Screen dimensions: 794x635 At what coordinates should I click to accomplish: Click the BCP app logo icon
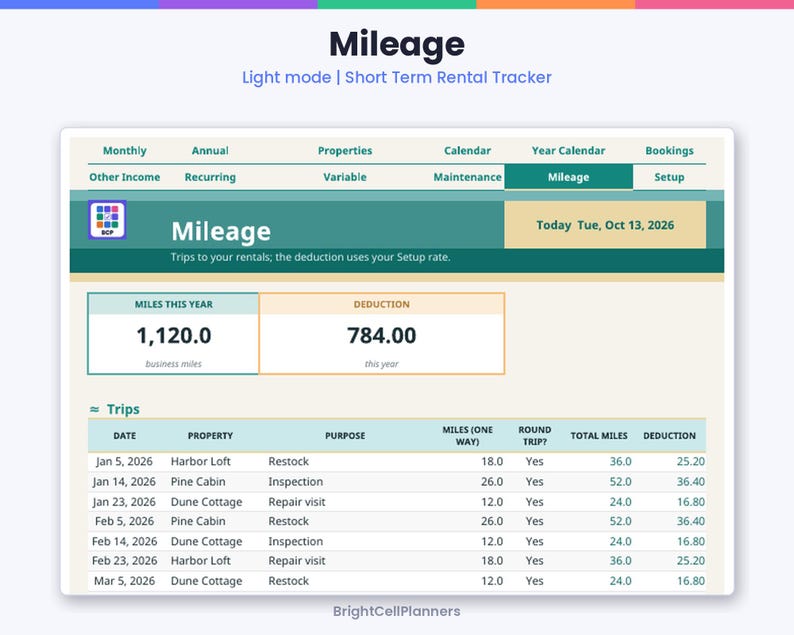point(107,220)
